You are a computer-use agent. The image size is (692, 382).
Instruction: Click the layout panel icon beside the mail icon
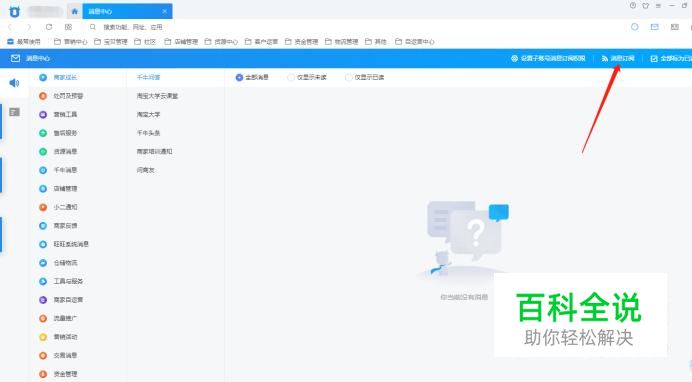click(x=675, y=27)
